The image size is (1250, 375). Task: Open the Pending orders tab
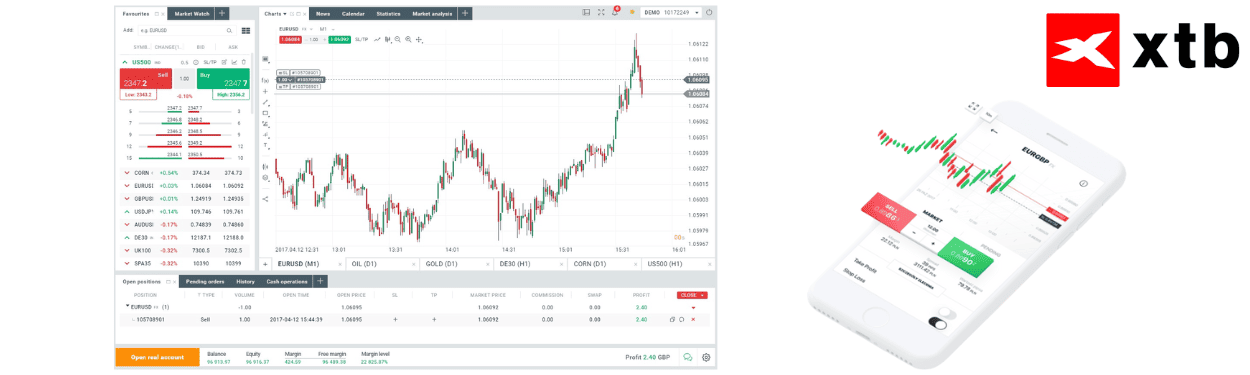[x=206, y=282]
